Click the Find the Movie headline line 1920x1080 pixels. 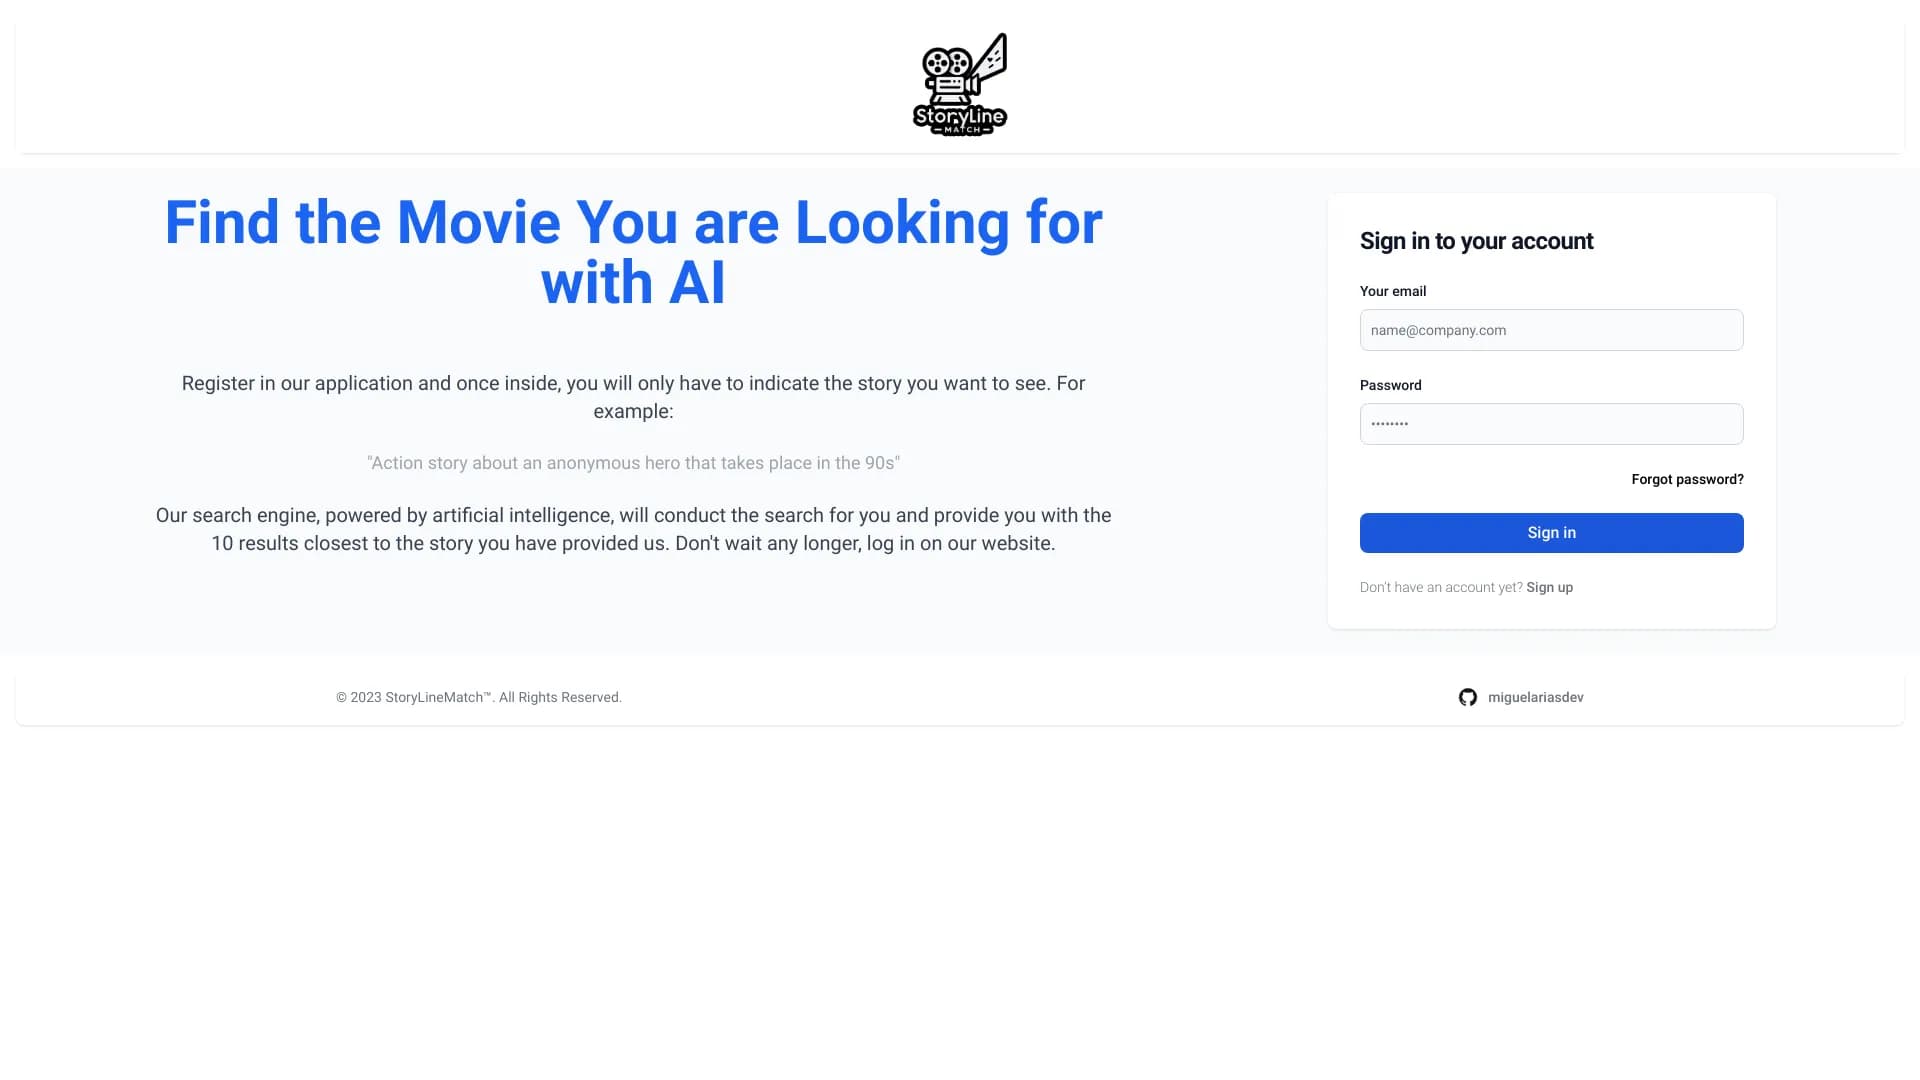633,222
